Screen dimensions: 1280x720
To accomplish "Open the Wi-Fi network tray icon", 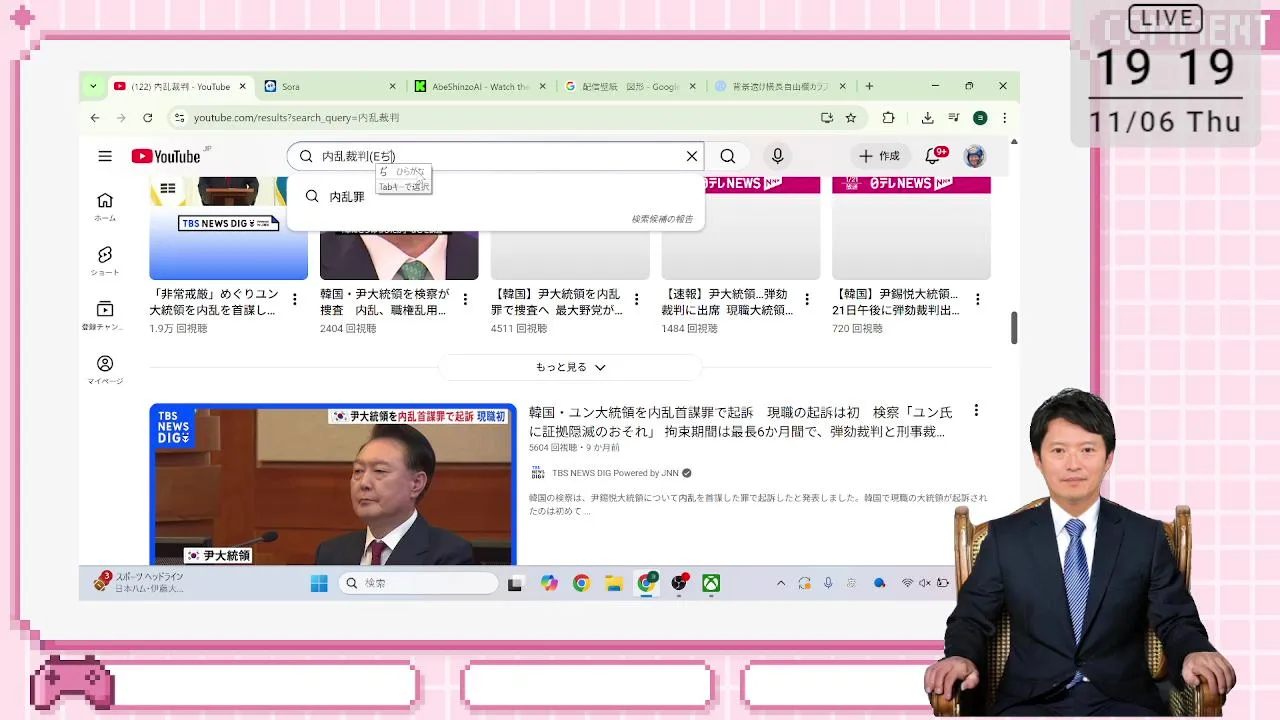I will pos(907,583).
